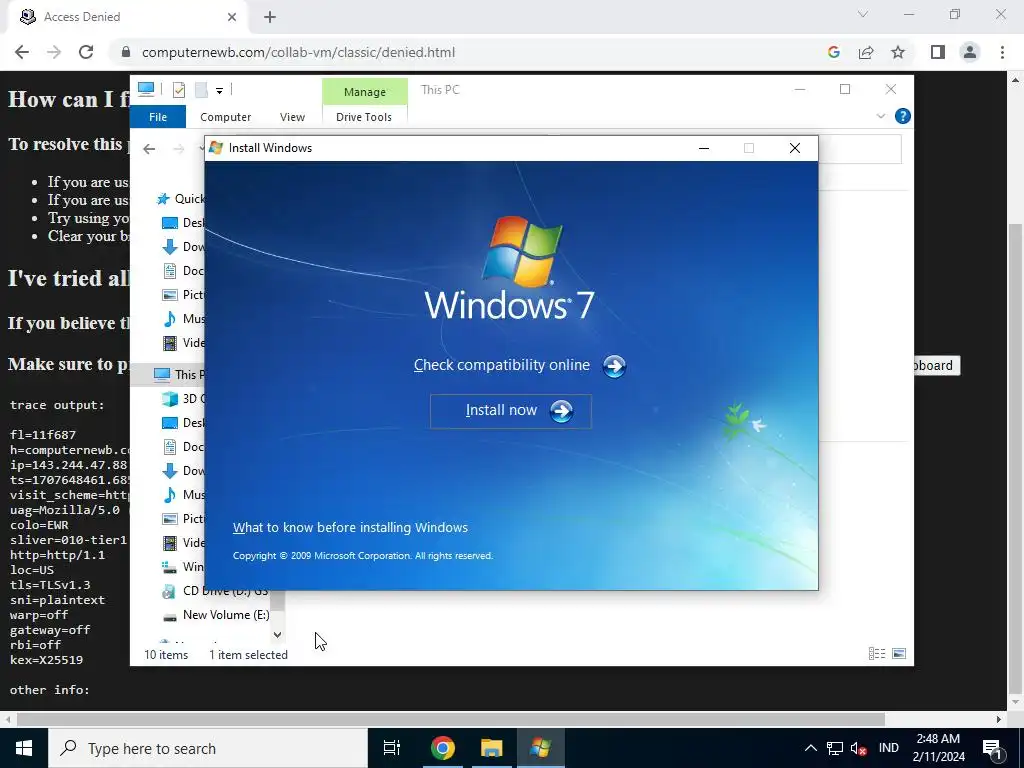Open Chrome tab search dropdown

coord(863,14)
